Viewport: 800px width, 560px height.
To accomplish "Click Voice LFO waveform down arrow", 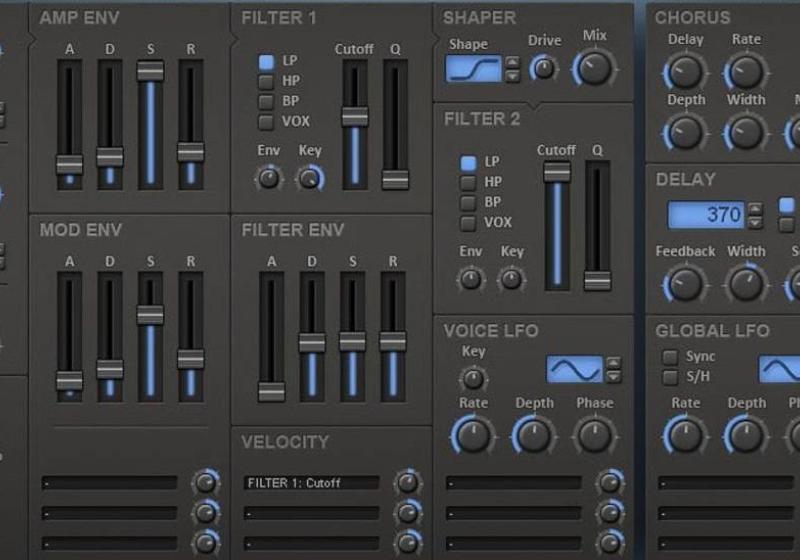I will [x=613, y=377].
